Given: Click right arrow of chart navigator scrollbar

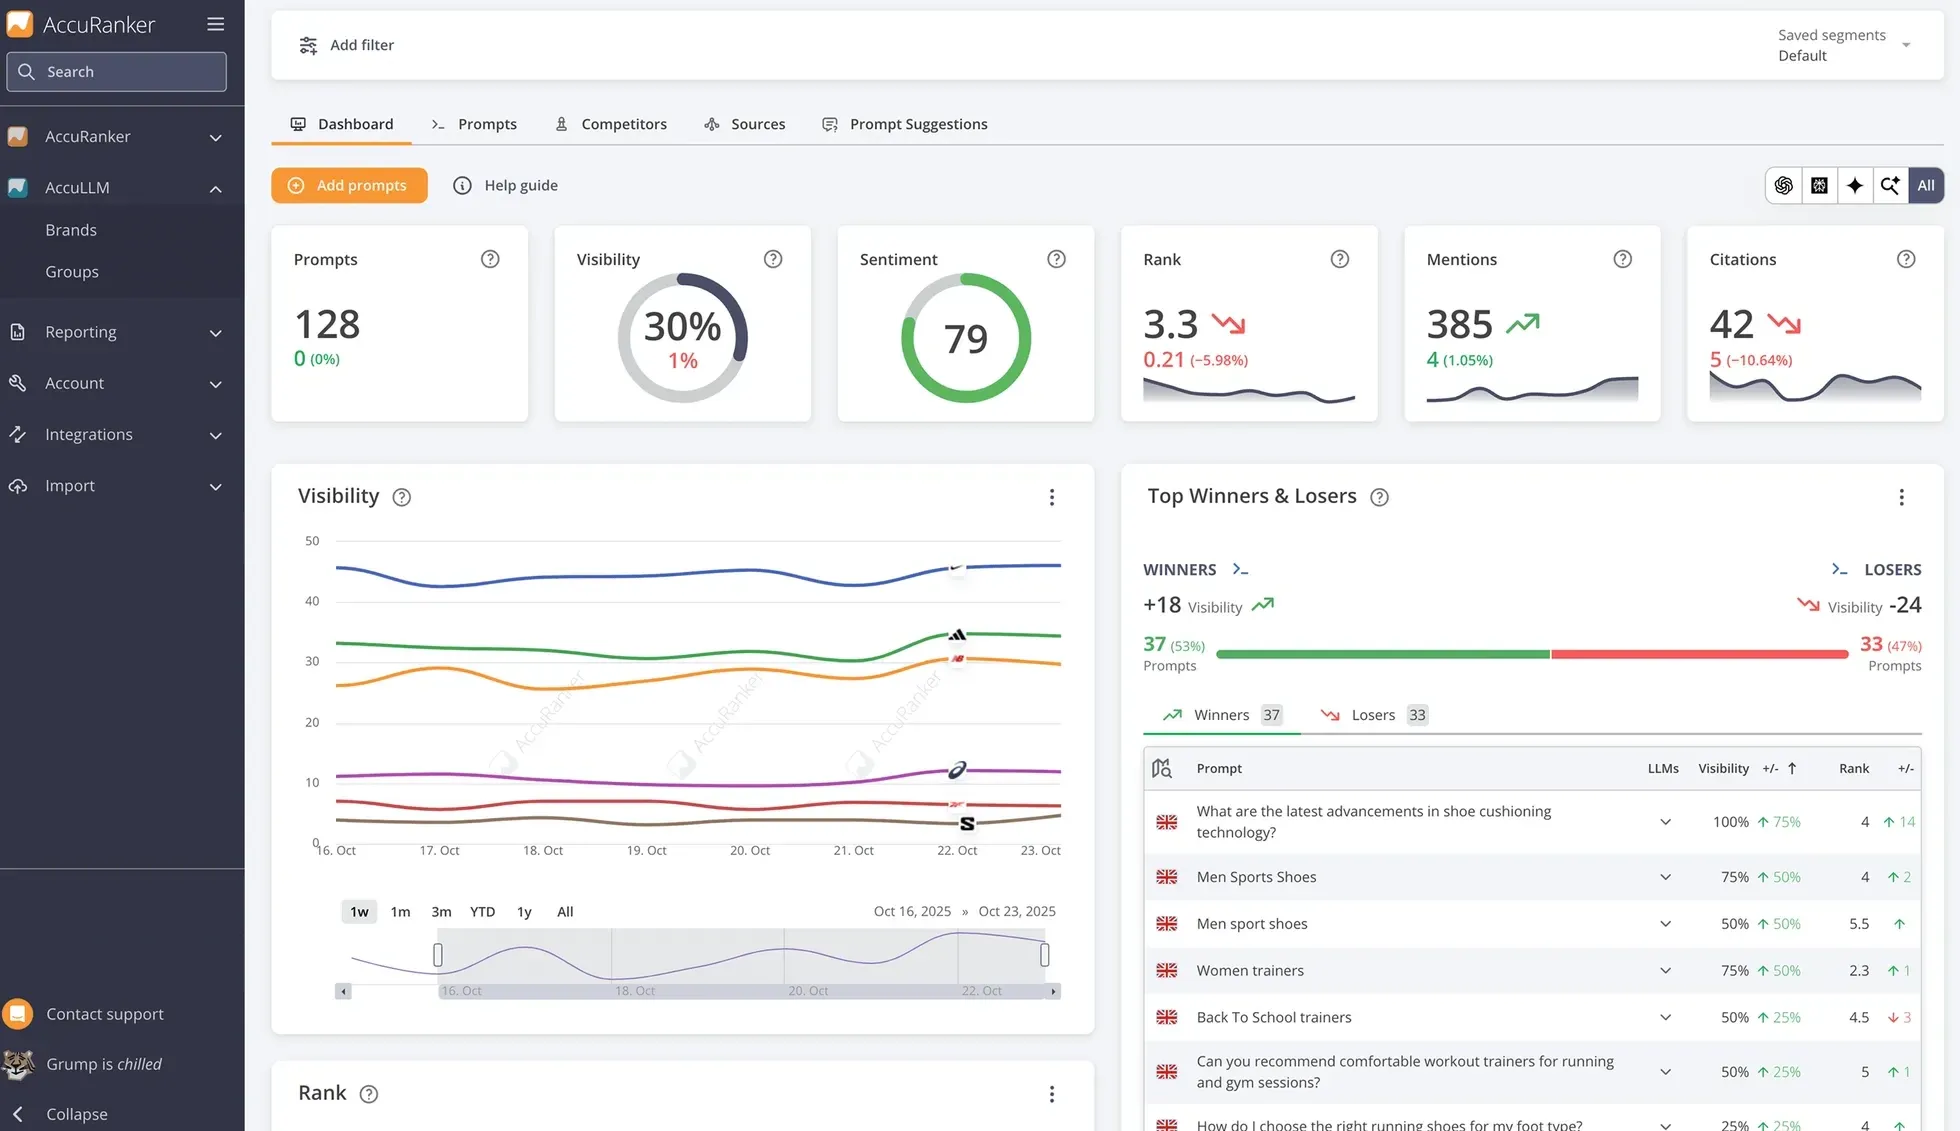Looking at the screenshot, I should (x=1053, y=991).
